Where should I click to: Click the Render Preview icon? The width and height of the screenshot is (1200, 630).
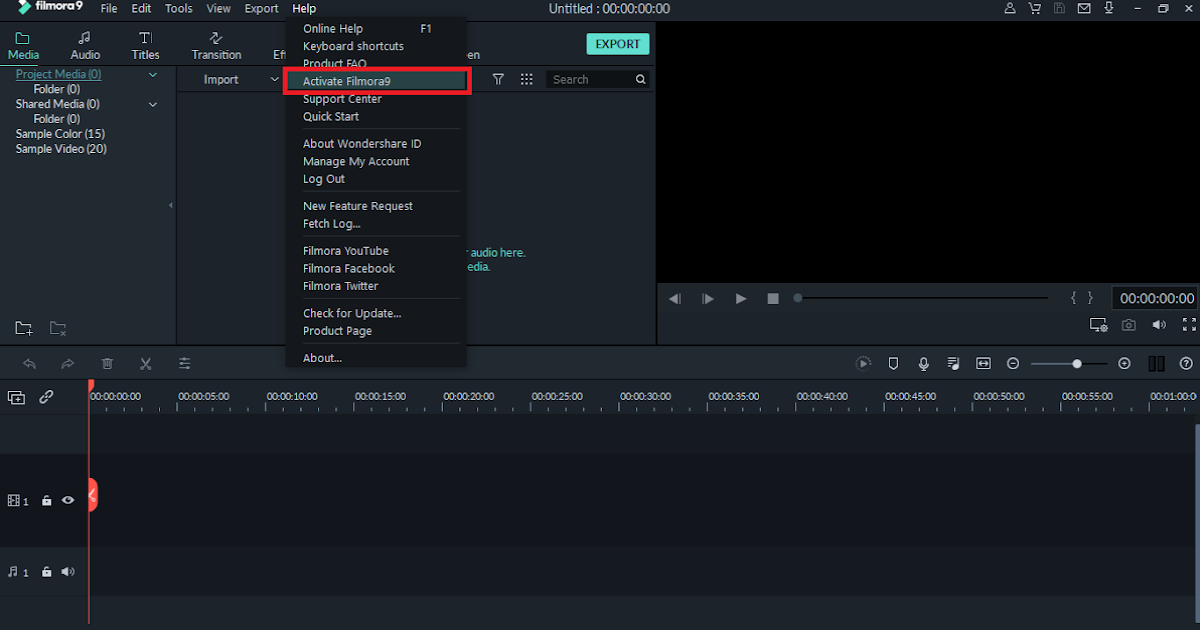coord(864,364)
